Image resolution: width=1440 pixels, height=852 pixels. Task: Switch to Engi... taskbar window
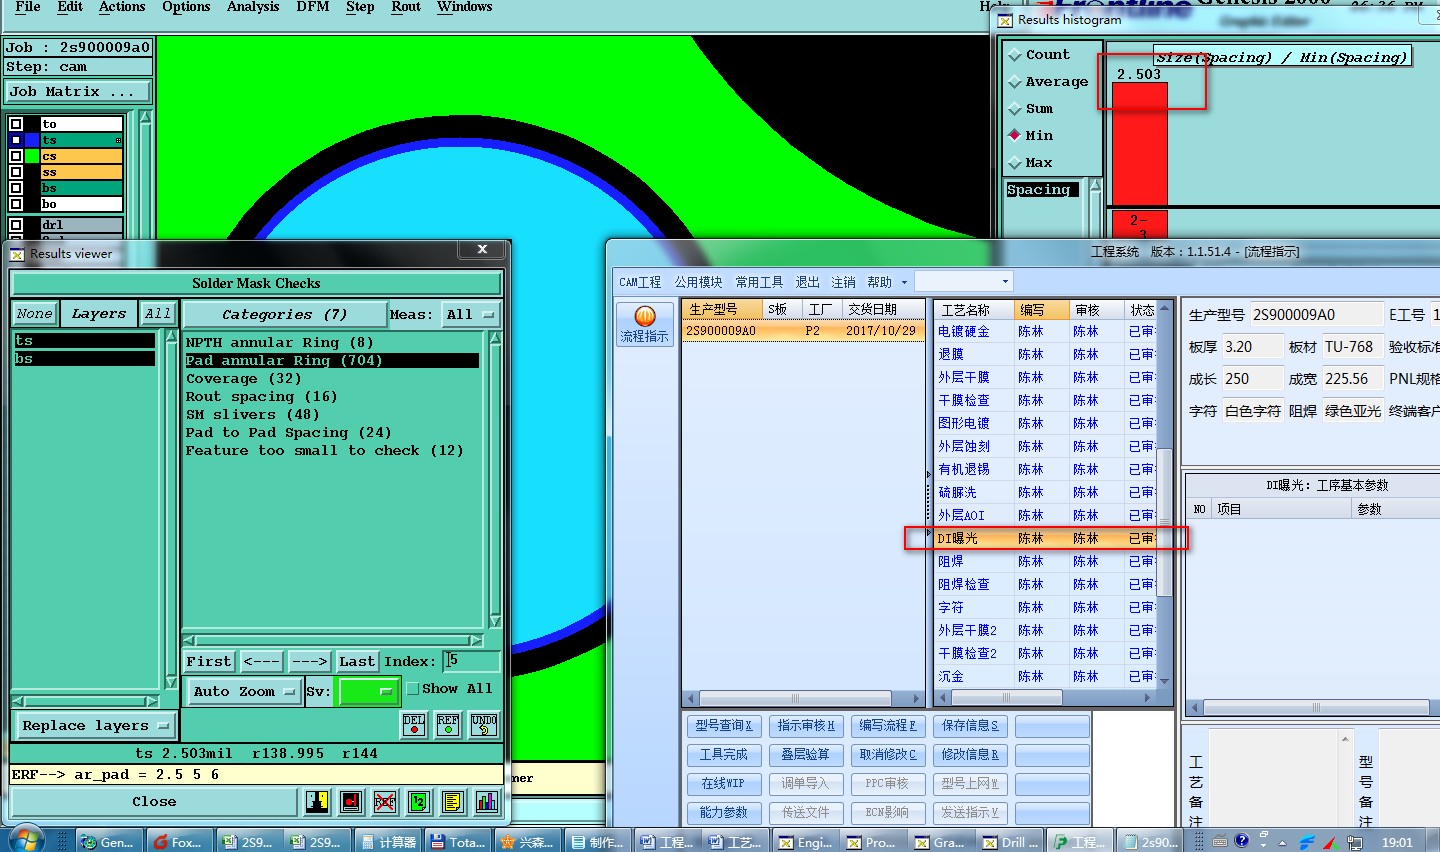[808, 842]
